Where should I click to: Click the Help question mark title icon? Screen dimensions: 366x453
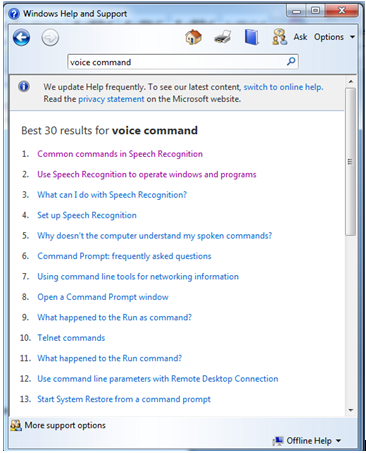[14, 14]
